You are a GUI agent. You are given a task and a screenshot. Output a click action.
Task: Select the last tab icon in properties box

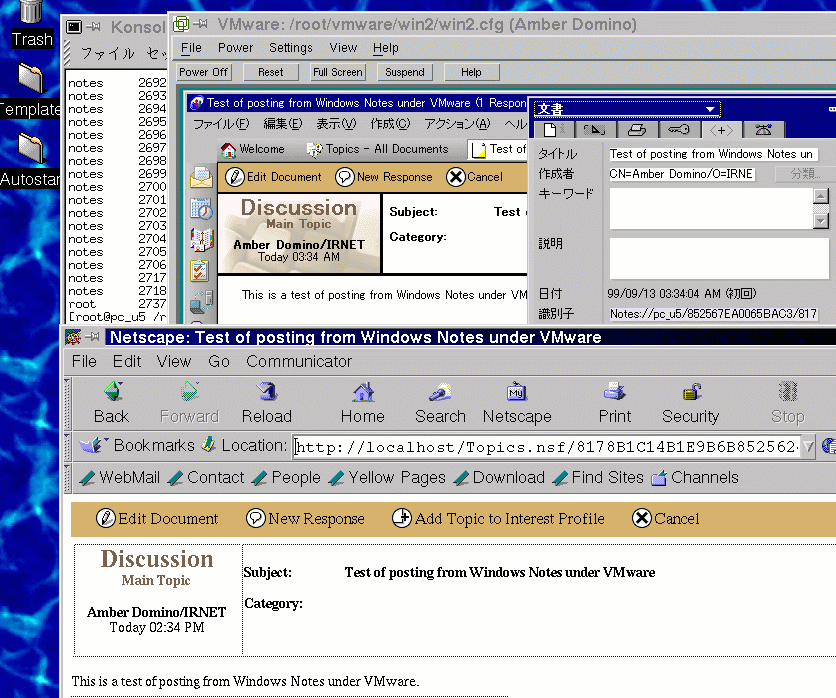pyautogui.click(x=764, y=130)
